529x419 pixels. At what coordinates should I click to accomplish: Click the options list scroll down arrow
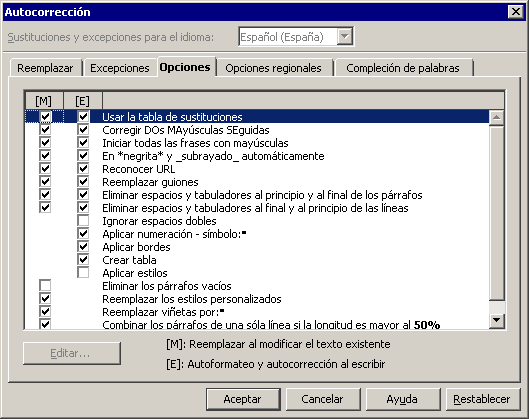[497, 320]
